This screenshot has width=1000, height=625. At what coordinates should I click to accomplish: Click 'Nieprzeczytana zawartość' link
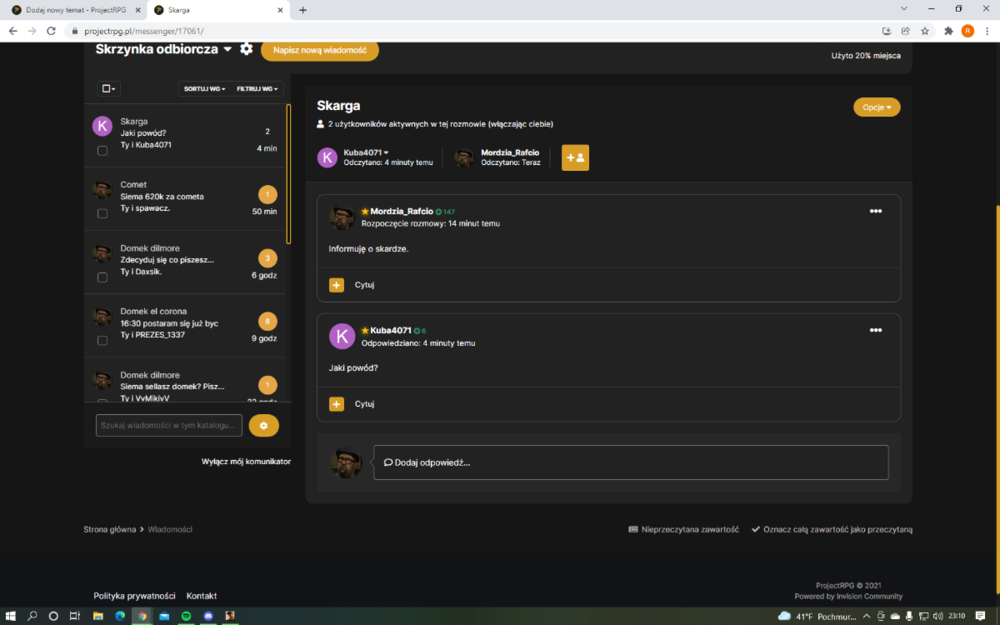(x=684, y=529)
